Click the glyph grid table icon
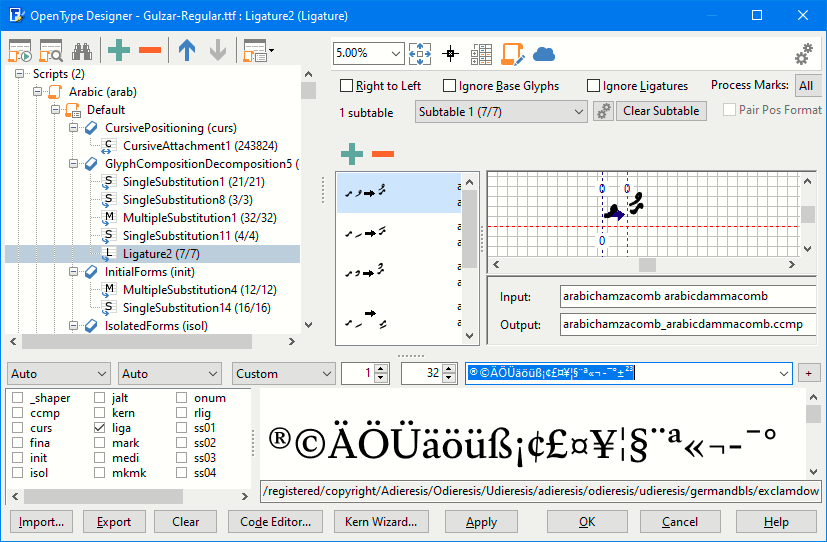The width and height of the screenshot is (827, 542). pyautogui.click(x=481, y=54)
